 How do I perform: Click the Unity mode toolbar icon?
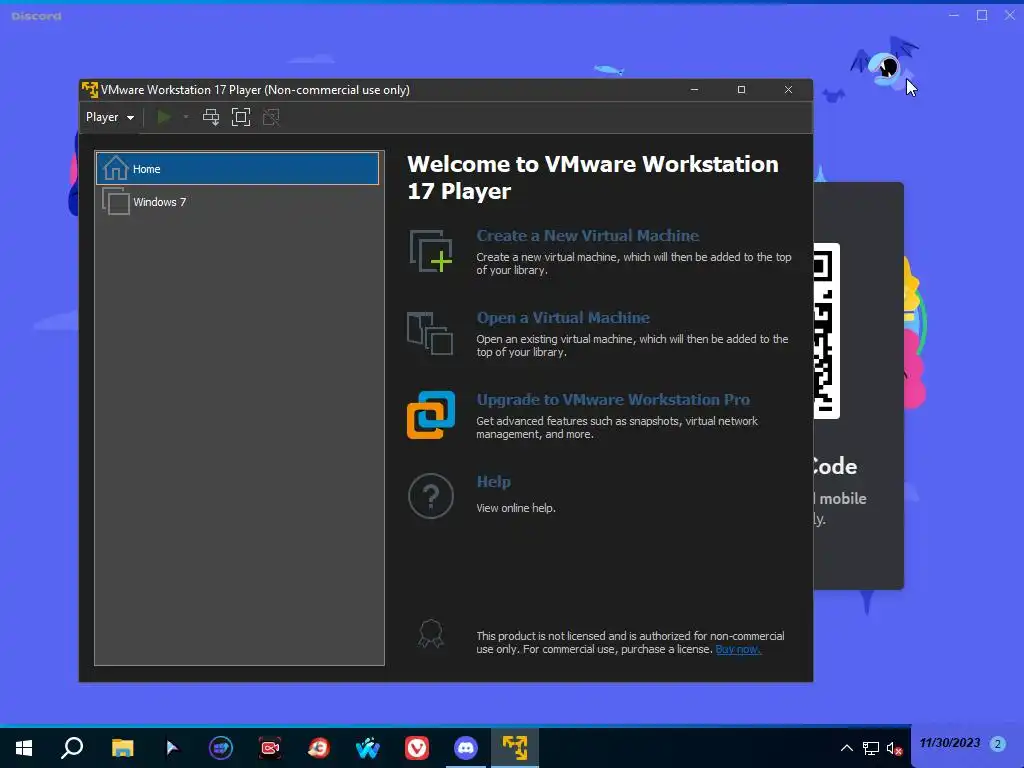(x=271, y=117)
